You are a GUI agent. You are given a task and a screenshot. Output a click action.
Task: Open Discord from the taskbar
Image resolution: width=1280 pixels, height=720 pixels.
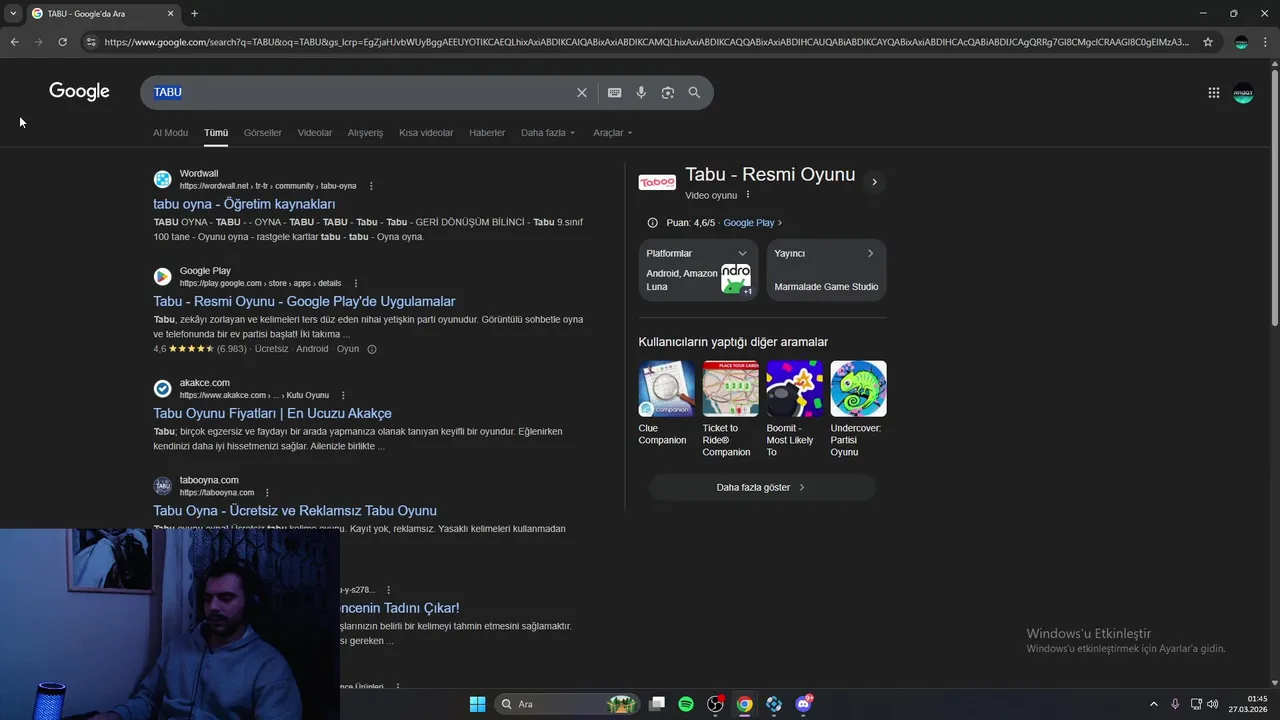[803, 704]
